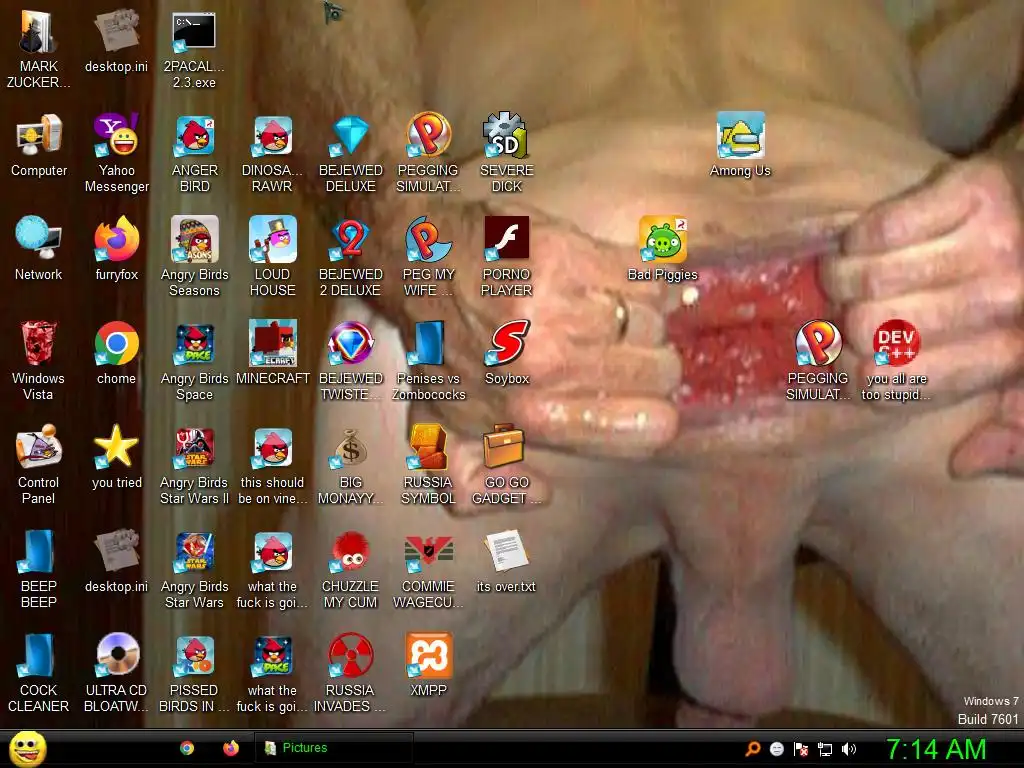Launch the MINECRAFT desktop shortcut

tap(272, 354)
